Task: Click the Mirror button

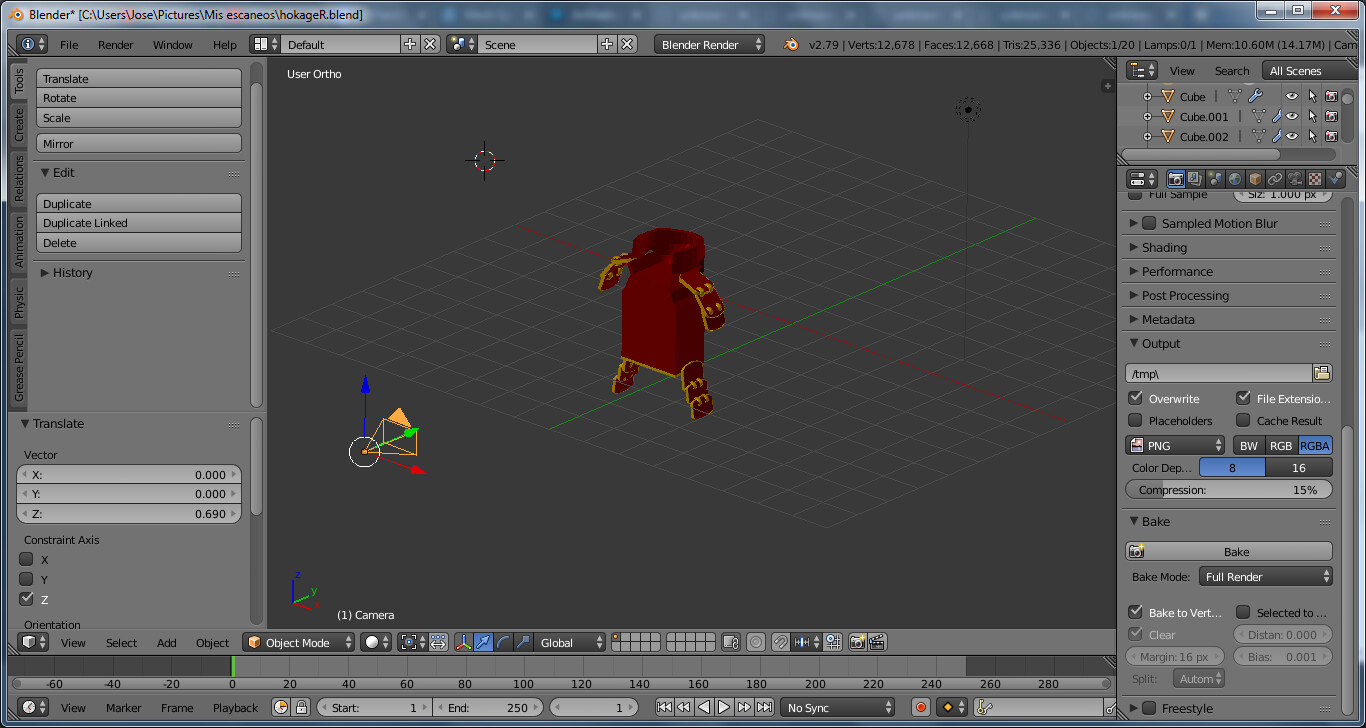Action: click(139, 143)
